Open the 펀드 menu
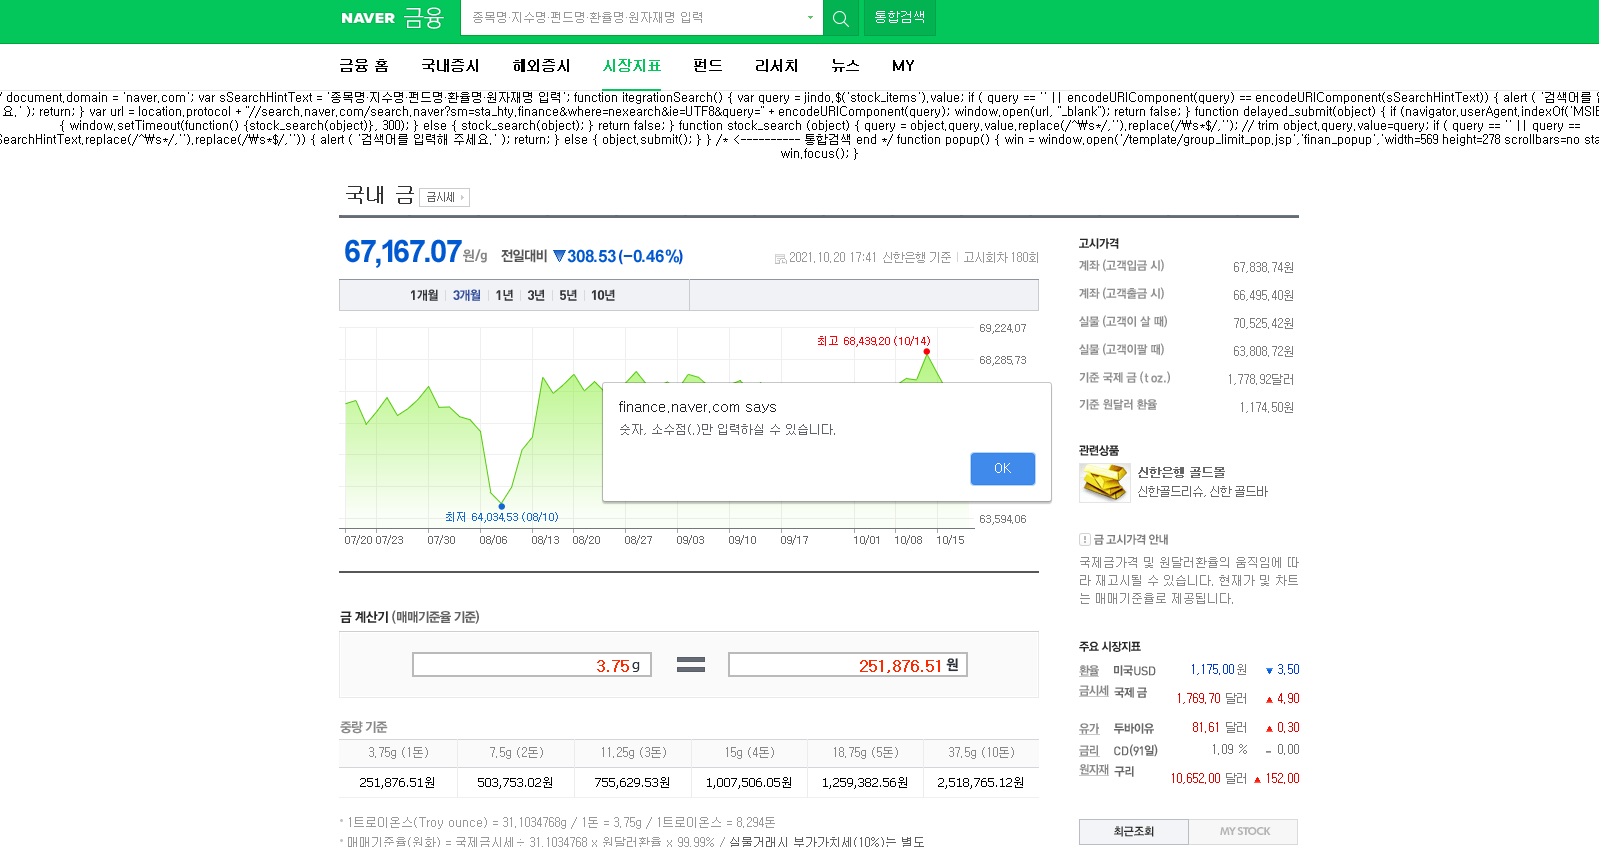 pos(708,66)
